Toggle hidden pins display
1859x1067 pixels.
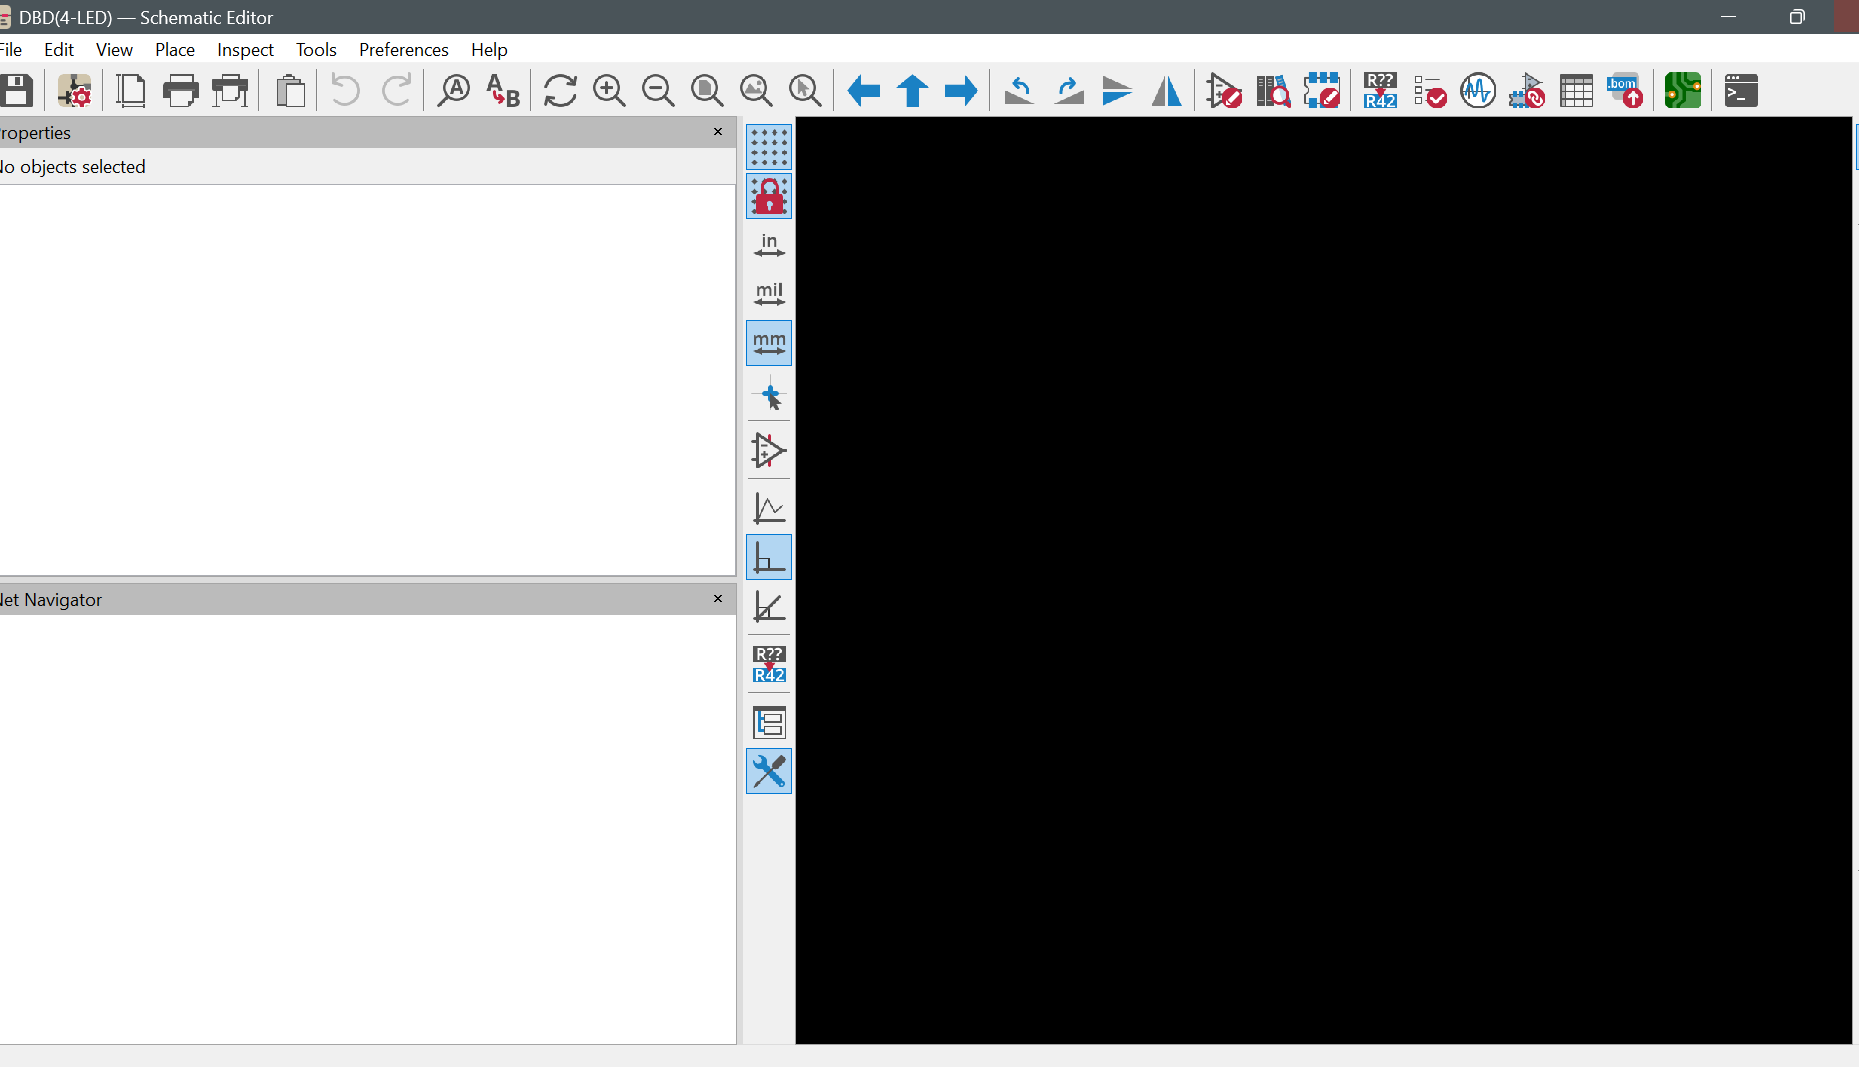[x=769, y=451]
